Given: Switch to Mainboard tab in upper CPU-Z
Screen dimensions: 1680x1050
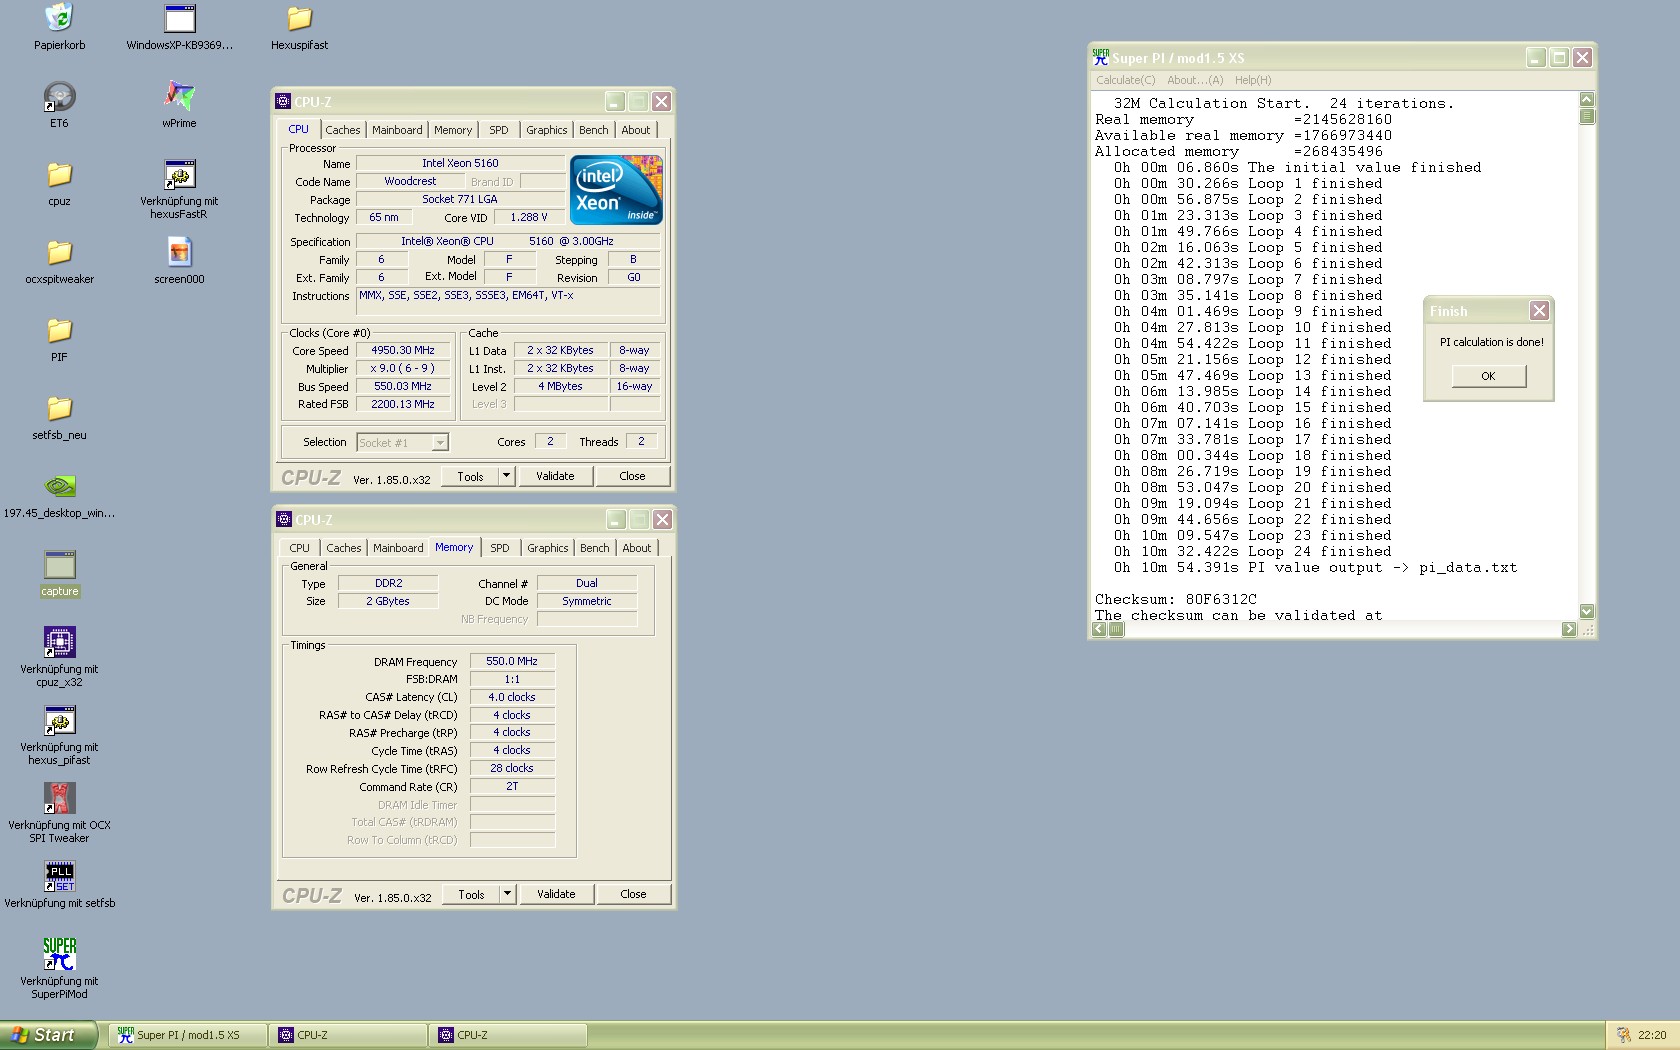Looking at the screenshot, I should coord(397,130).
